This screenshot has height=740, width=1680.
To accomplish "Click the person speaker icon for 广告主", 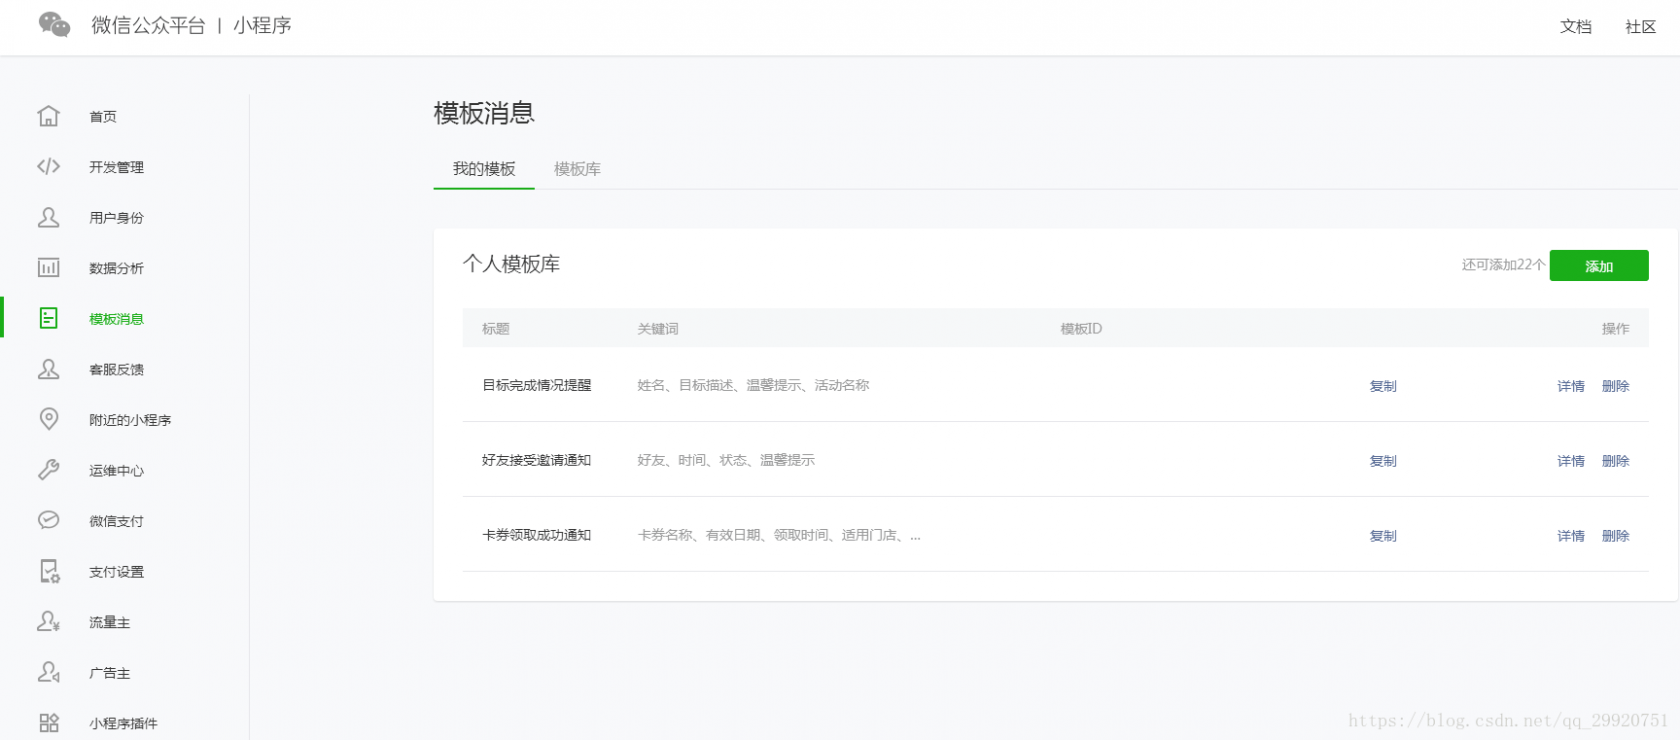I will click(x=48, y=672).
